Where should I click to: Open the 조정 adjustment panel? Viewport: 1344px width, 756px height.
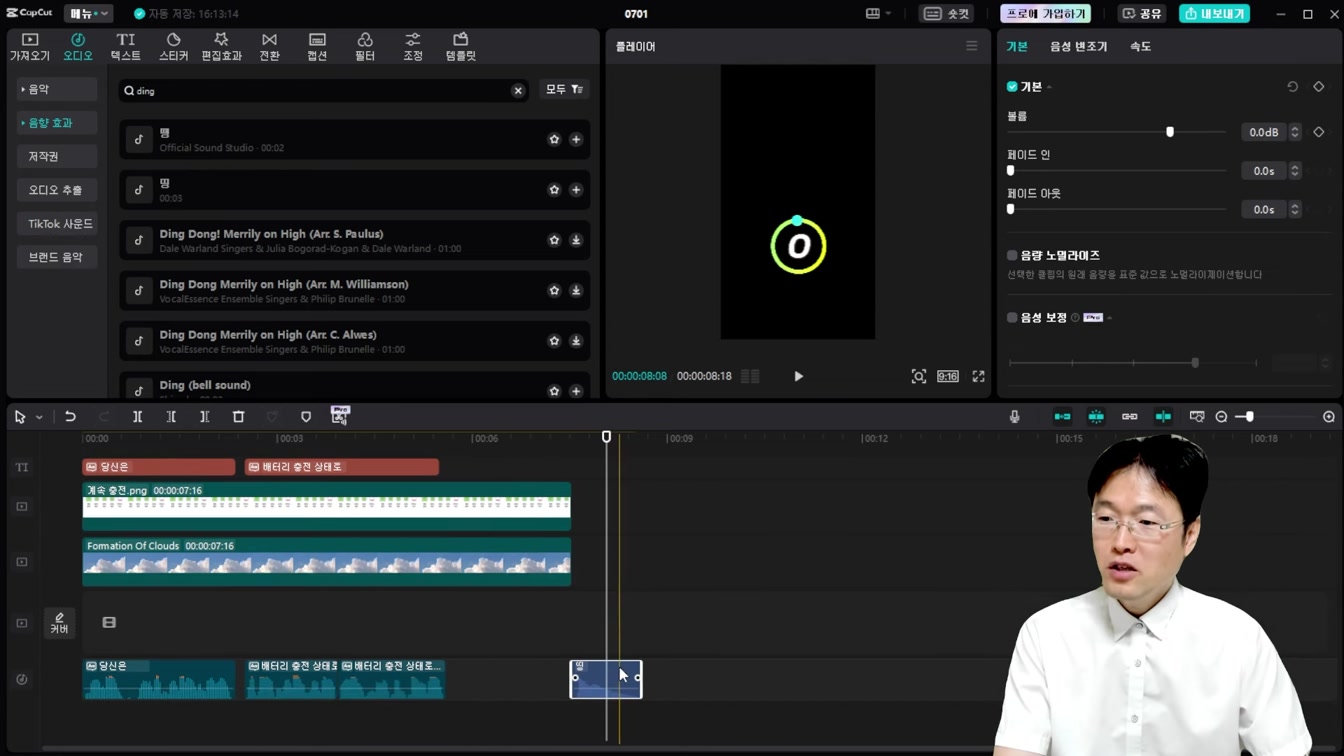pyautogui.click(x=413, y=46)
